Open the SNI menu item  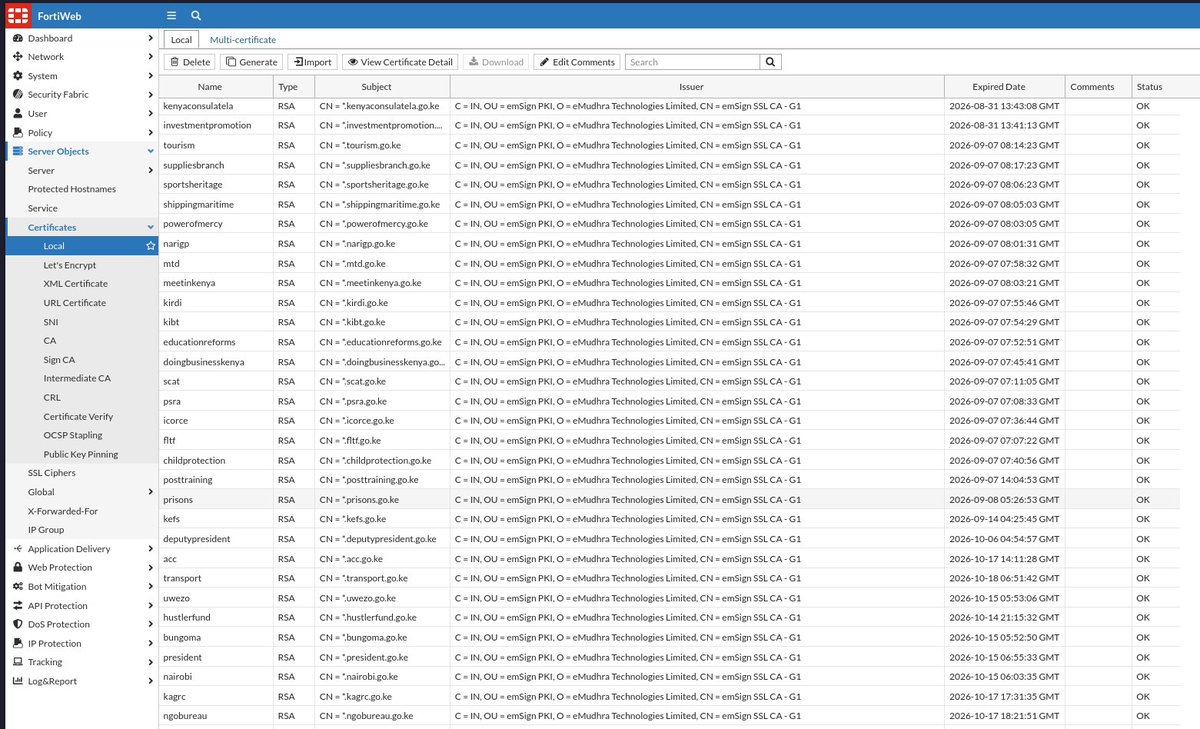point(51,322)
